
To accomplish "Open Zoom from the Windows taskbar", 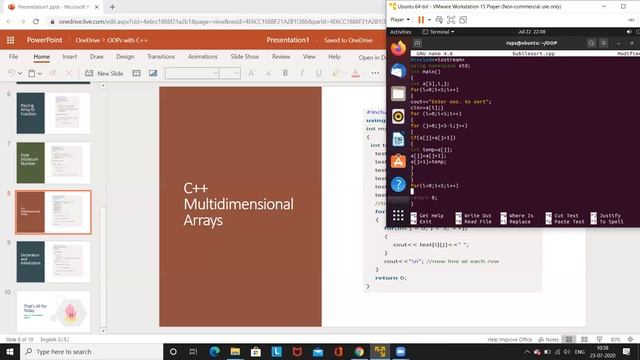I will coord(400,351).
